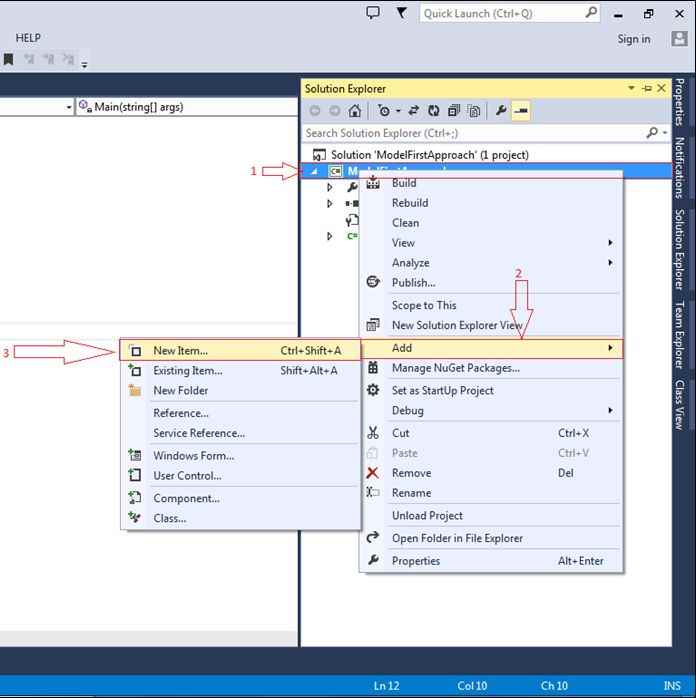Open the Properties wrench toolbar icon
Screen dimensions: 696x698
(x=501, y=110)
